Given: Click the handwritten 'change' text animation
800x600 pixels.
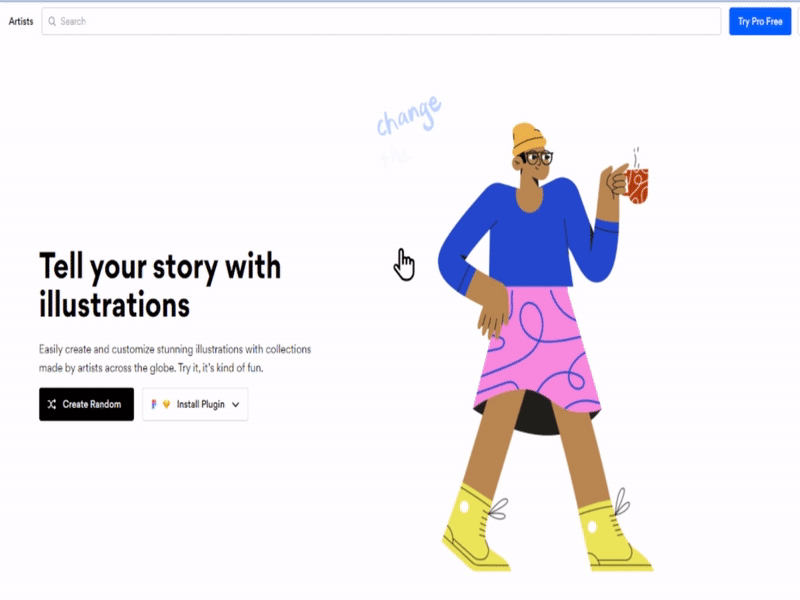Looking at the screenshot, I should 409,116.
